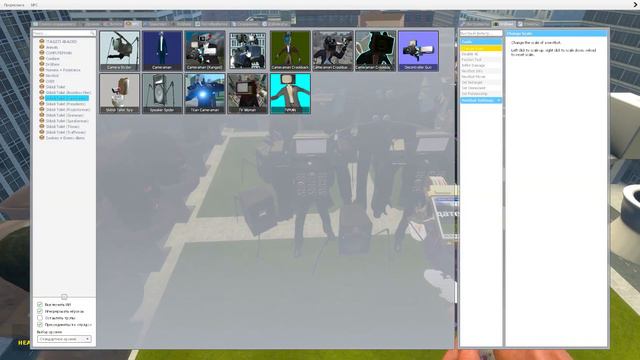The width and height of the screenshot is (640, 360).
Task: Toggle the Присоединить к отряду checkbox
Action: [40, 324]
